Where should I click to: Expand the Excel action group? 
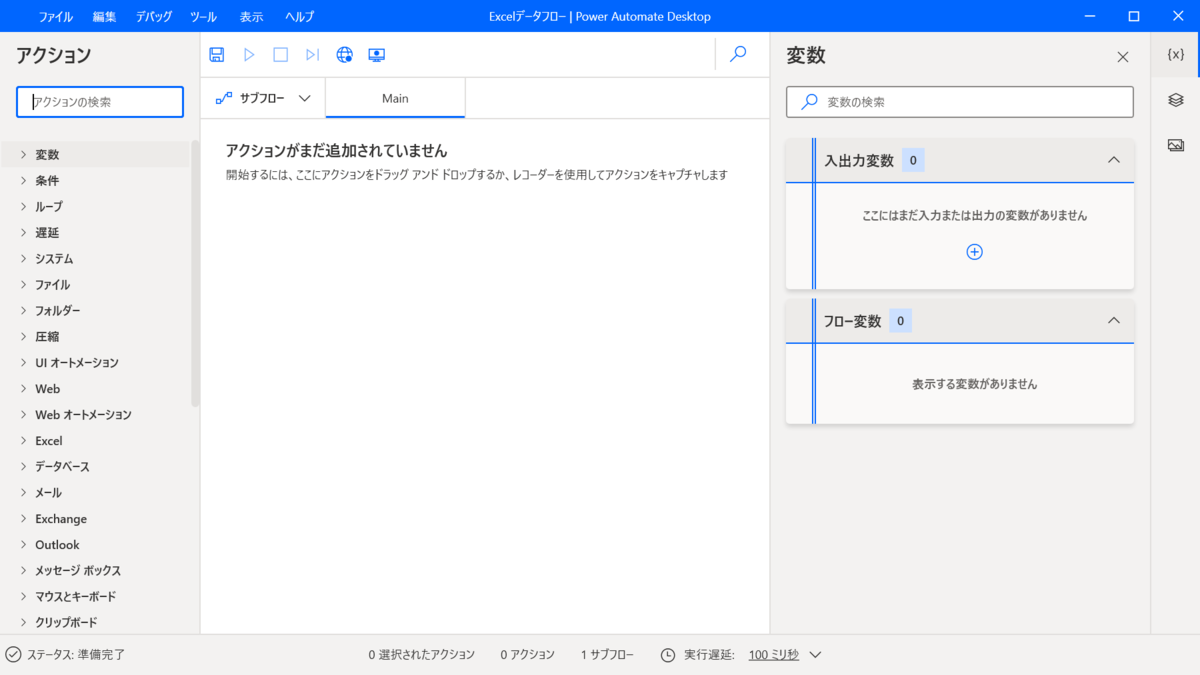(x=24, y=441)
